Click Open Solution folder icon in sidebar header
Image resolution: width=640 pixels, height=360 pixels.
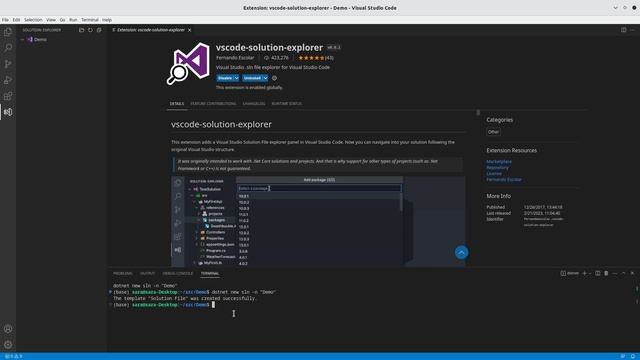point(81,30)
